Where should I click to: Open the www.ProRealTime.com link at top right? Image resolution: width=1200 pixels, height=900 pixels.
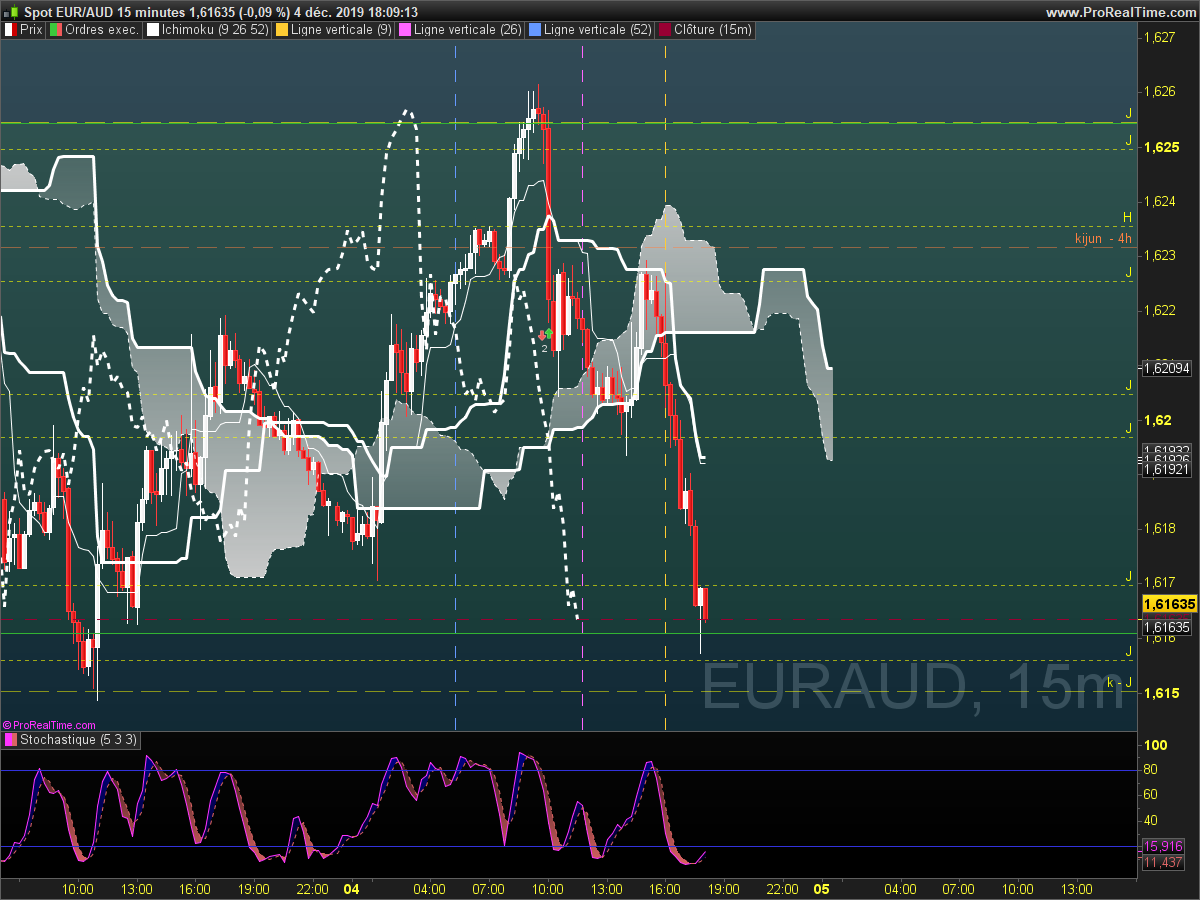click(x=1121, y=12)
